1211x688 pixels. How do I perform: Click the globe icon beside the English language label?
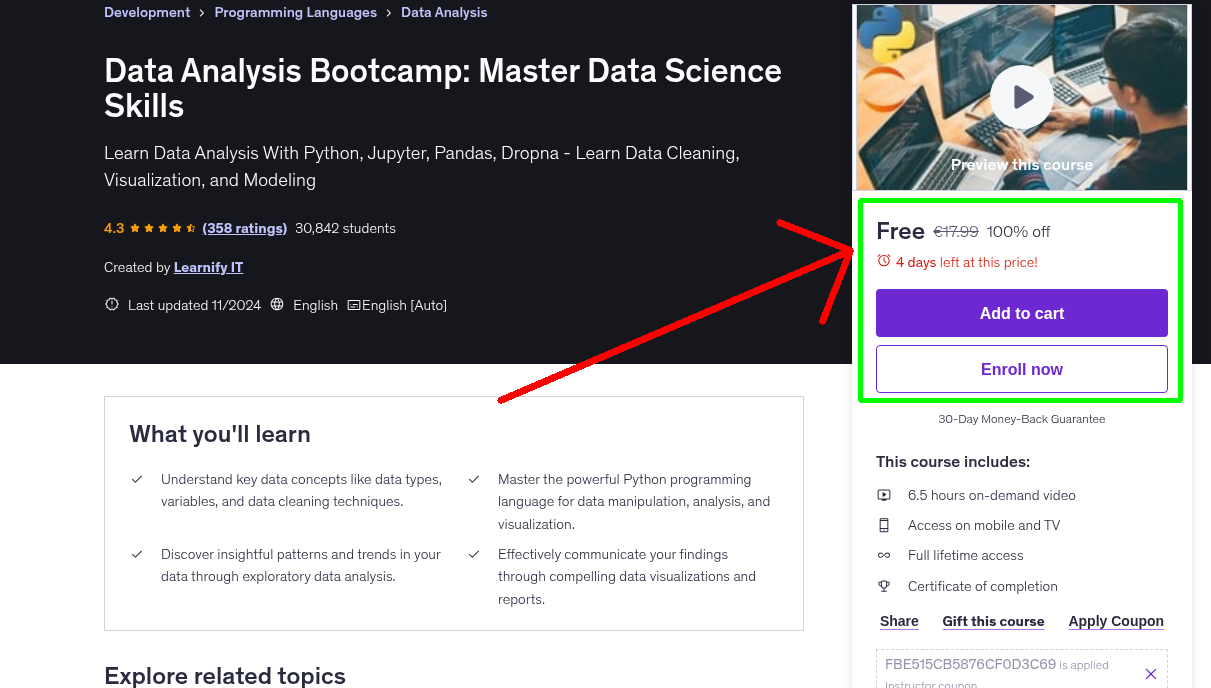click(276, 305)
